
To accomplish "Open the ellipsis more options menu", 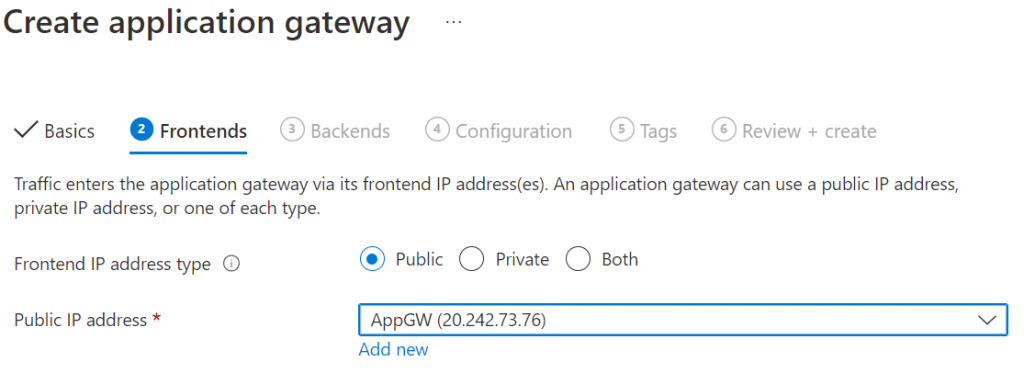I will (453, 22).
